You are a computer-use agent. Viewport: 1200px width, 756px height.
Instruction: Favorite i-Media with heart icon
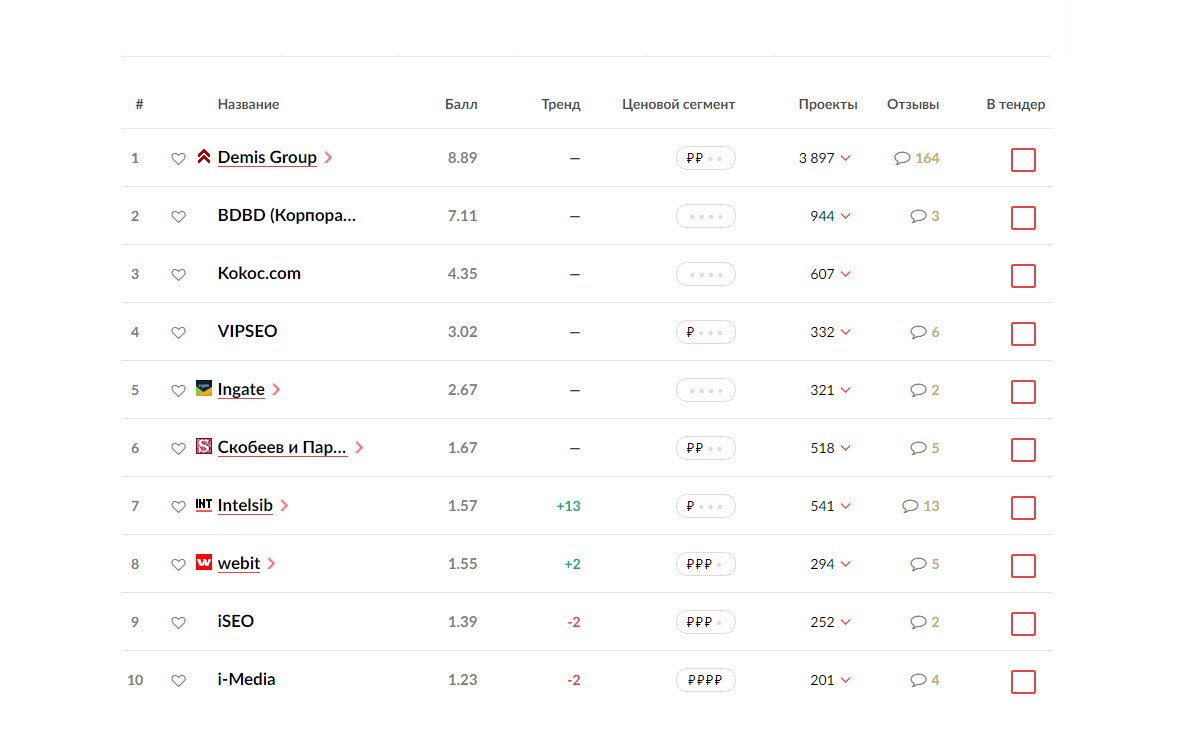(178, 680)
